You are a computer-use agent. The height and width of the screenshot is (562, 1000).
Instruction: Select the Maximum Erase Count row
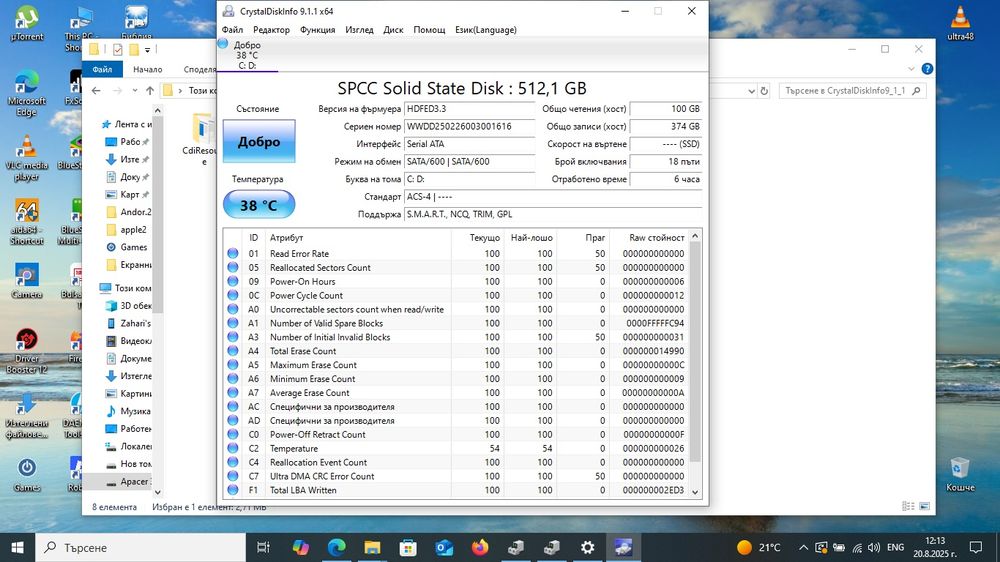click(456, 365)
